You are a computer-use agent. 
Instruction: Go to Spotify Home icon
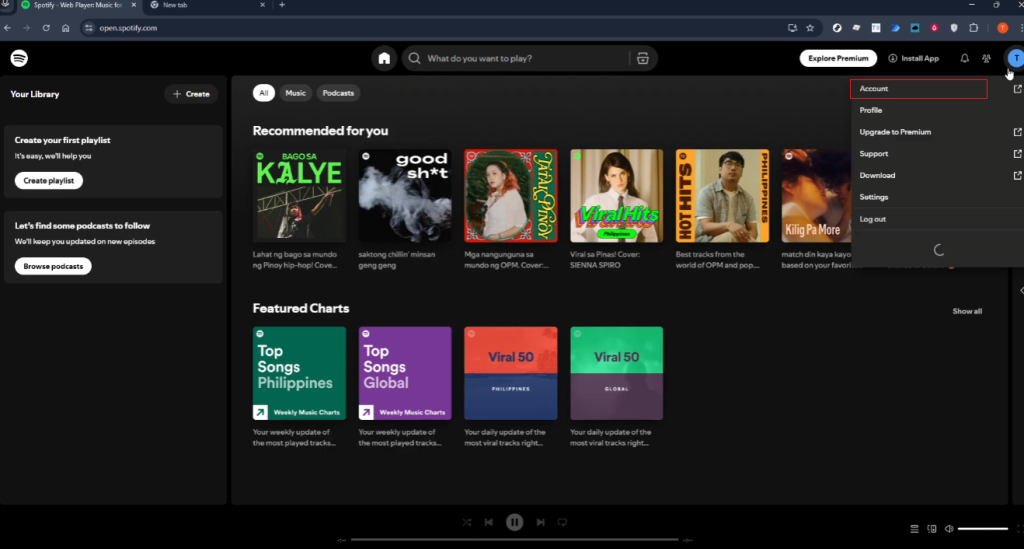[x=384, y=58]
